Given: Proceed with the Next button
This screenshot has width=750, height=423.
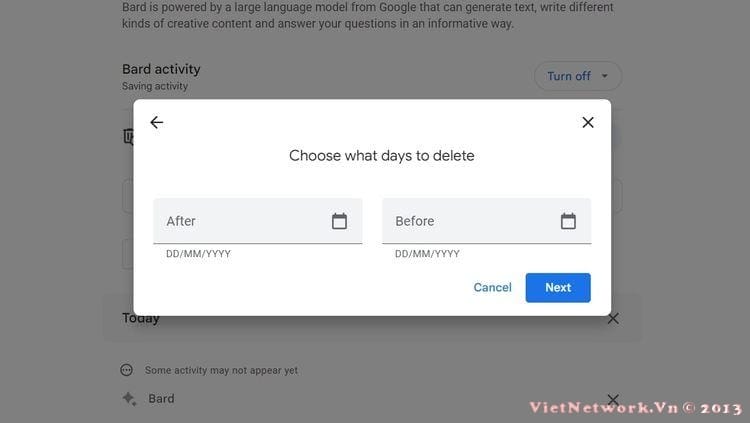Looking at the screenshot, I should pyautogui.click(x=558, y=288).
